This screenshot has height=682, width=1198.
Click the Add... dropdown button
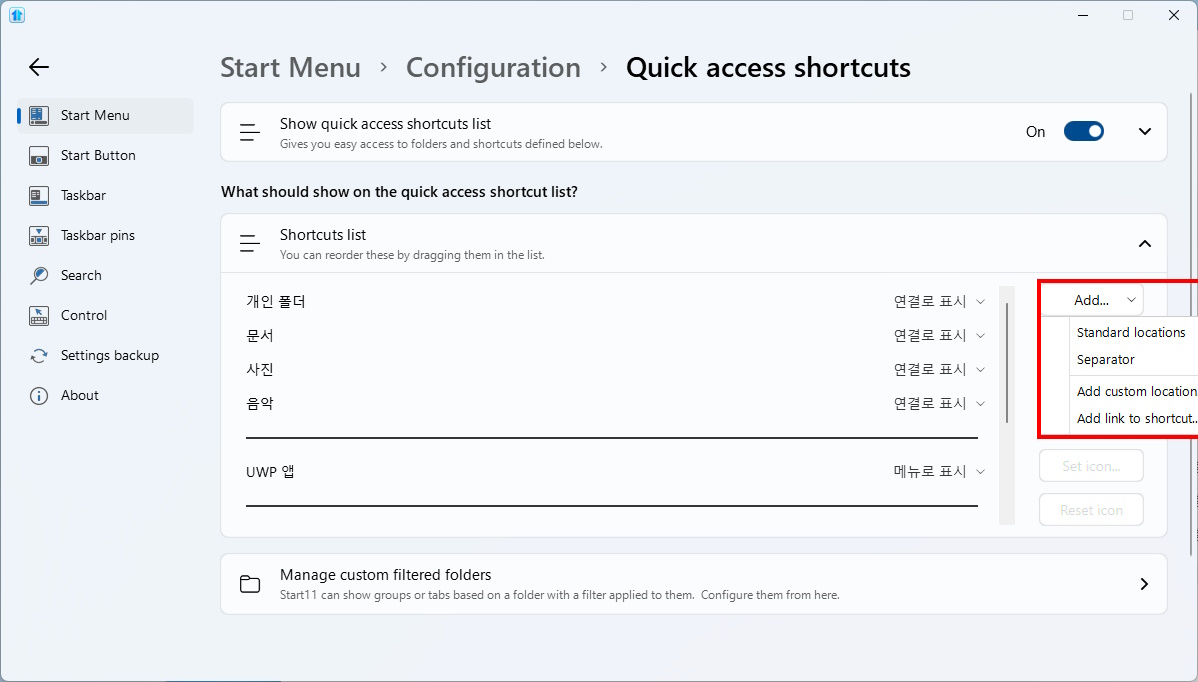point(1091,300)
